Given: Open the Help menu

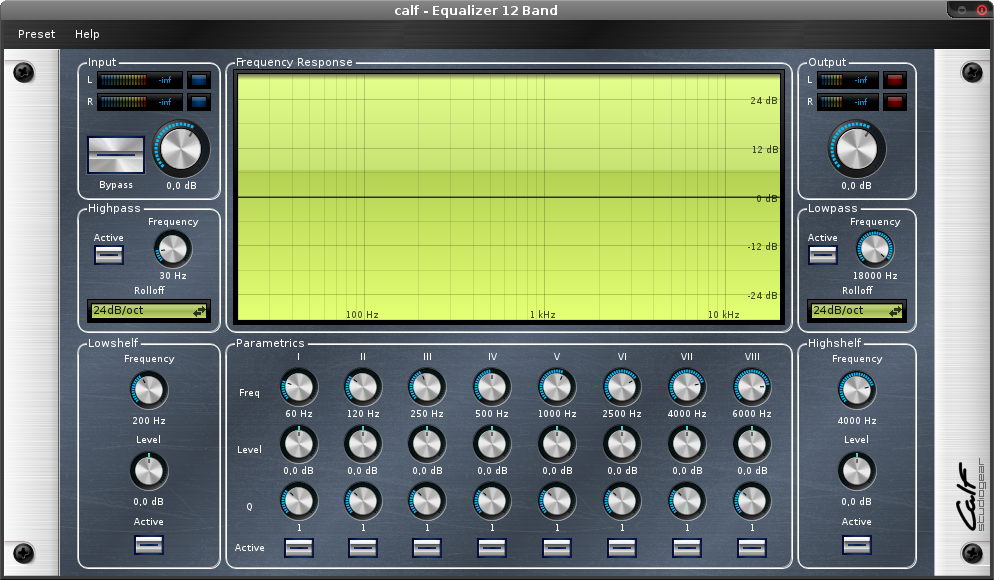Looking at the screenshot, I should click(x=87, y=34).
